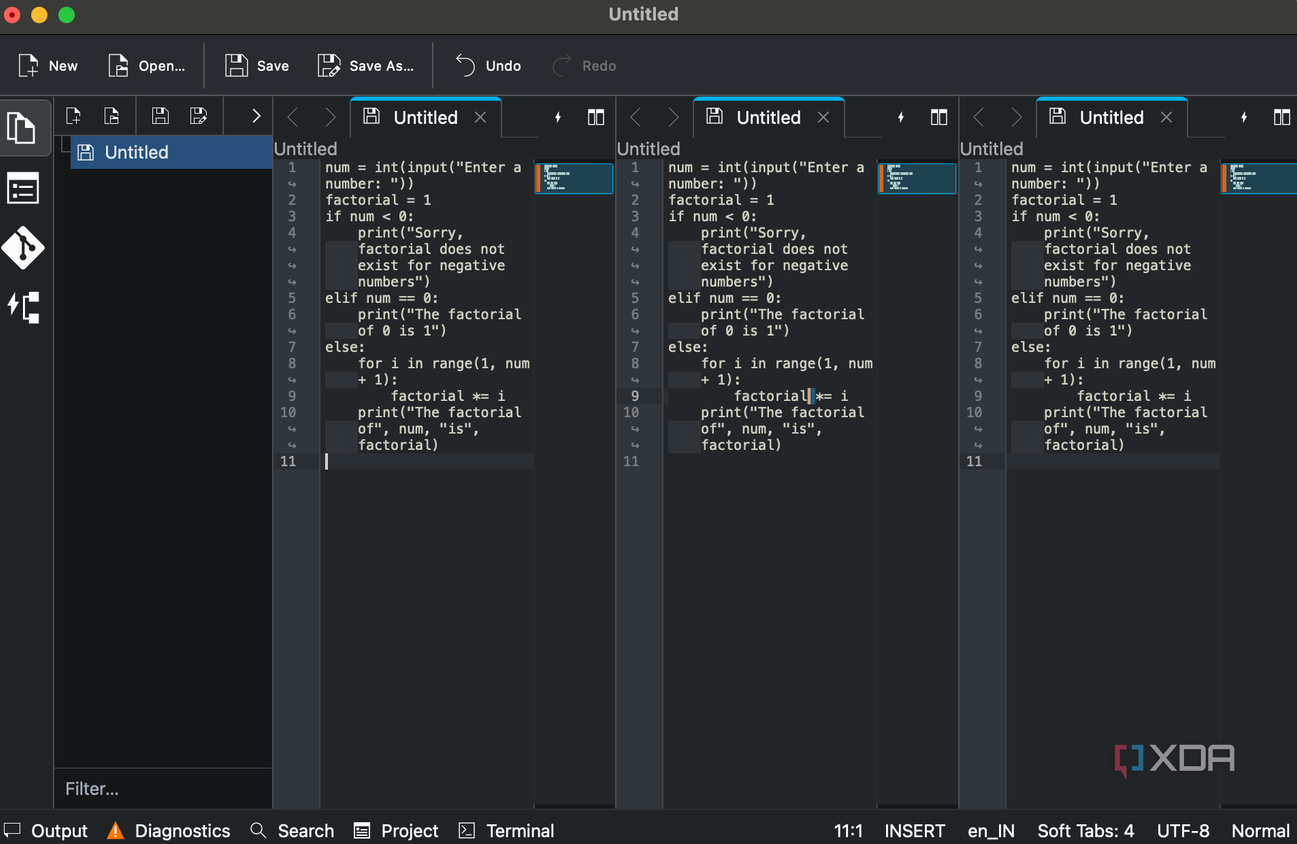Click open file icon in Documents panel

(112, 116)
